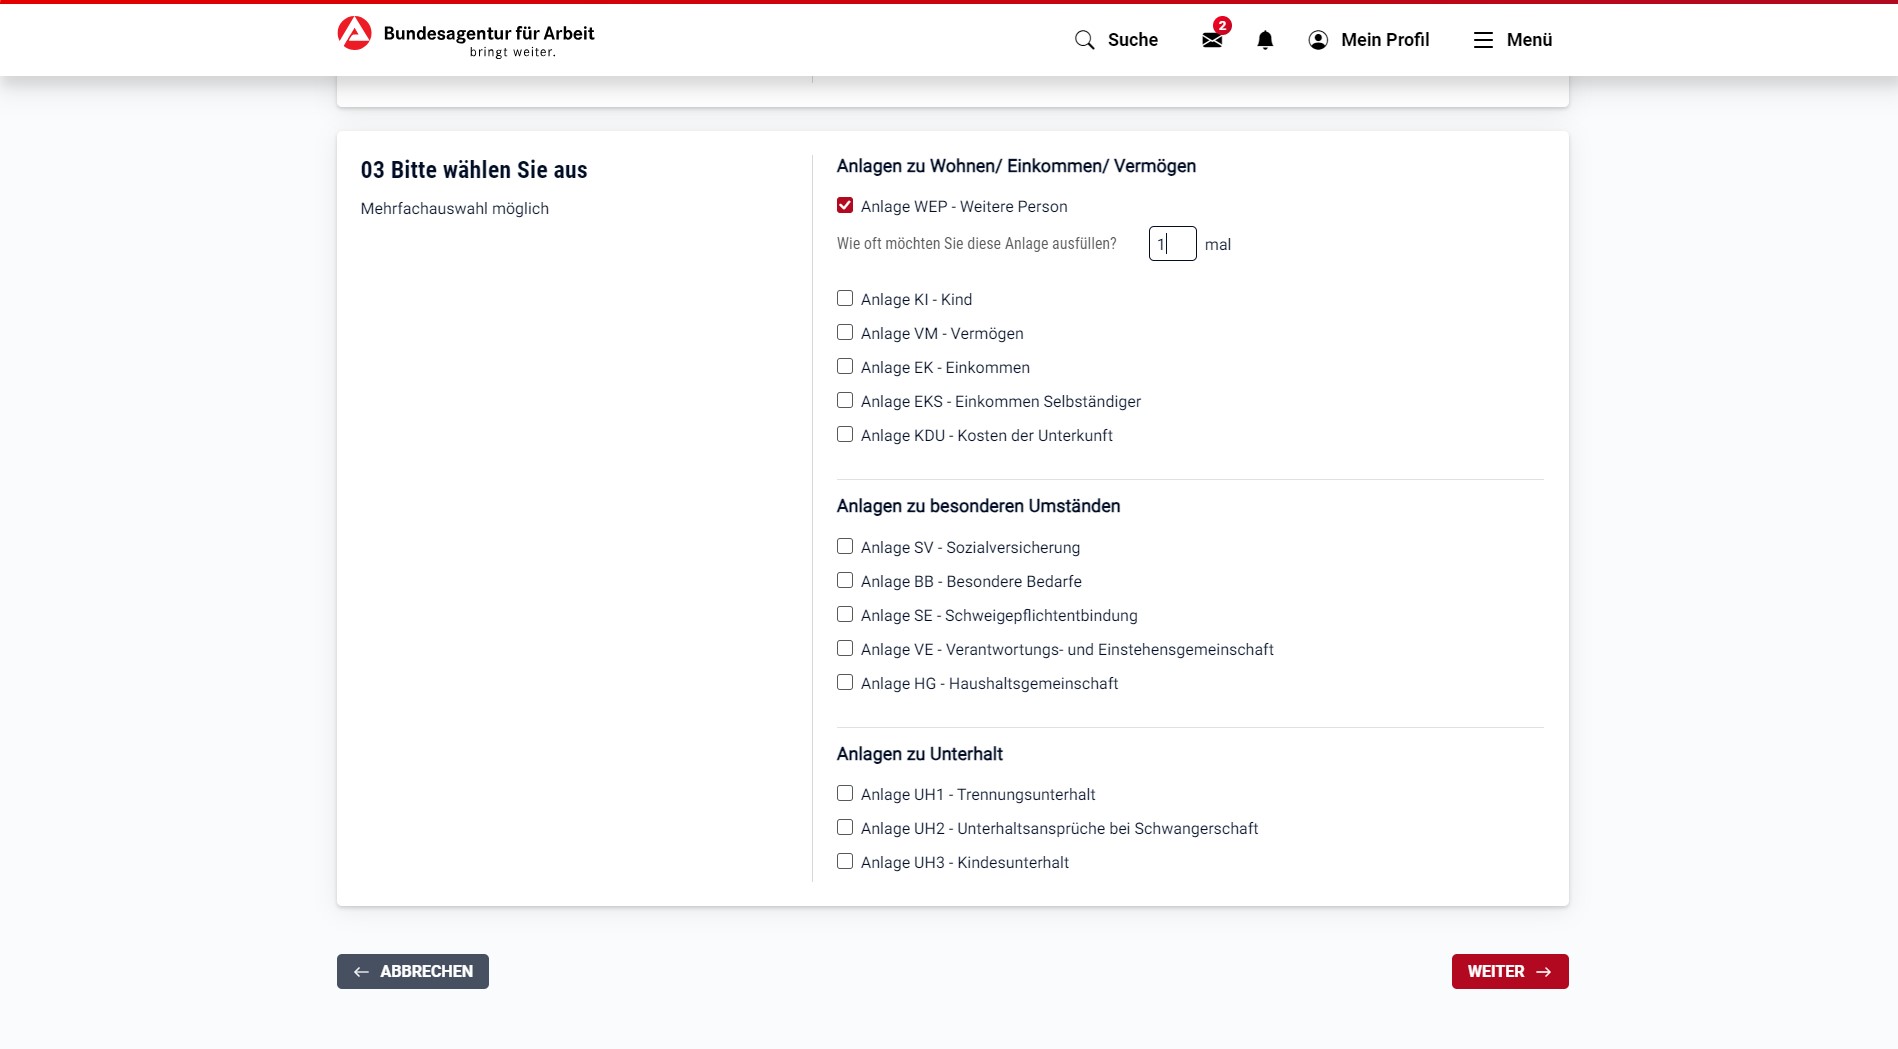Open the hamburger Menü icon
Image resolution: width=1898 pixels, height=1049 pixels.
1483,40
